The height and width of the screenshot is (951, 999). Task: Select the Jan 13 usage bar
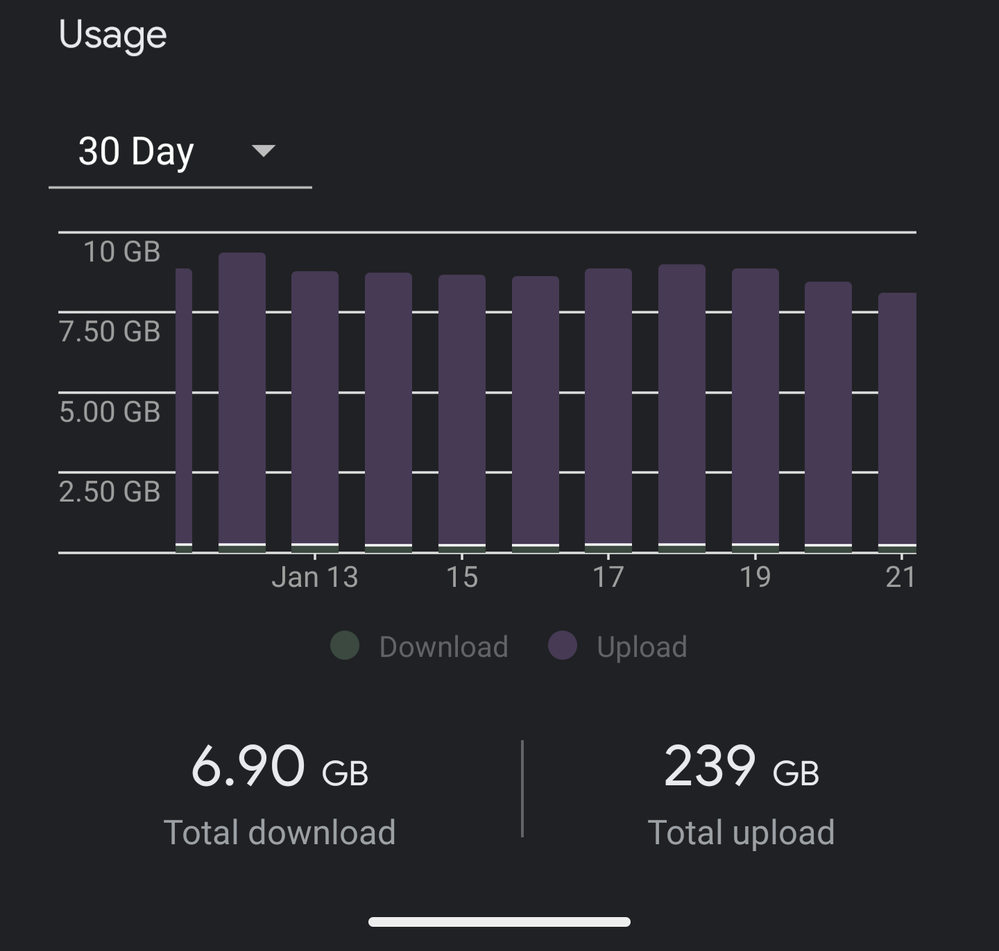click(x=315, y=410)
